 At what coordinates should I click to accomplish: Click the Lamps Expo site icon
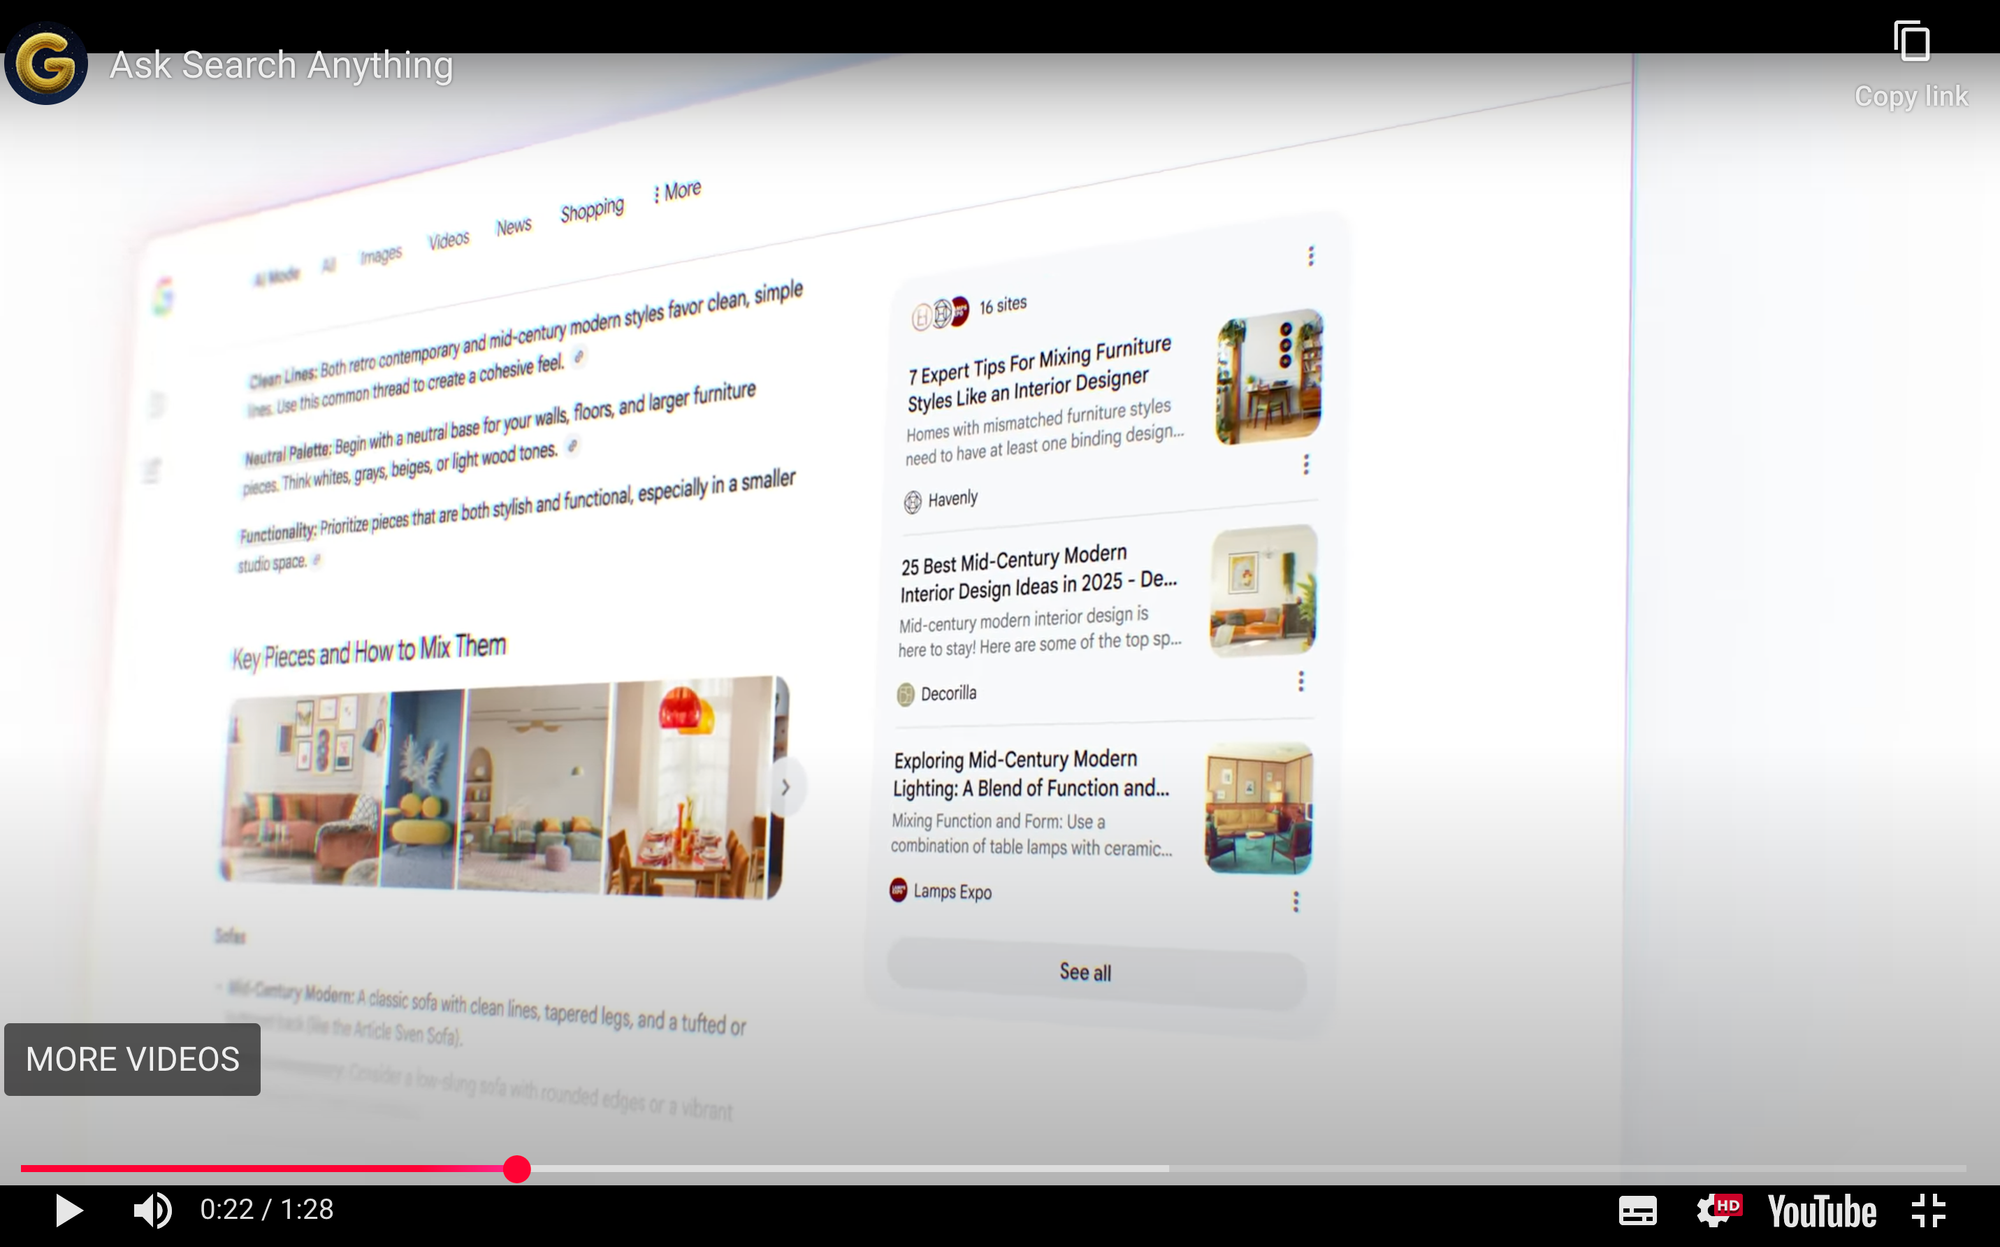(899, 889)
